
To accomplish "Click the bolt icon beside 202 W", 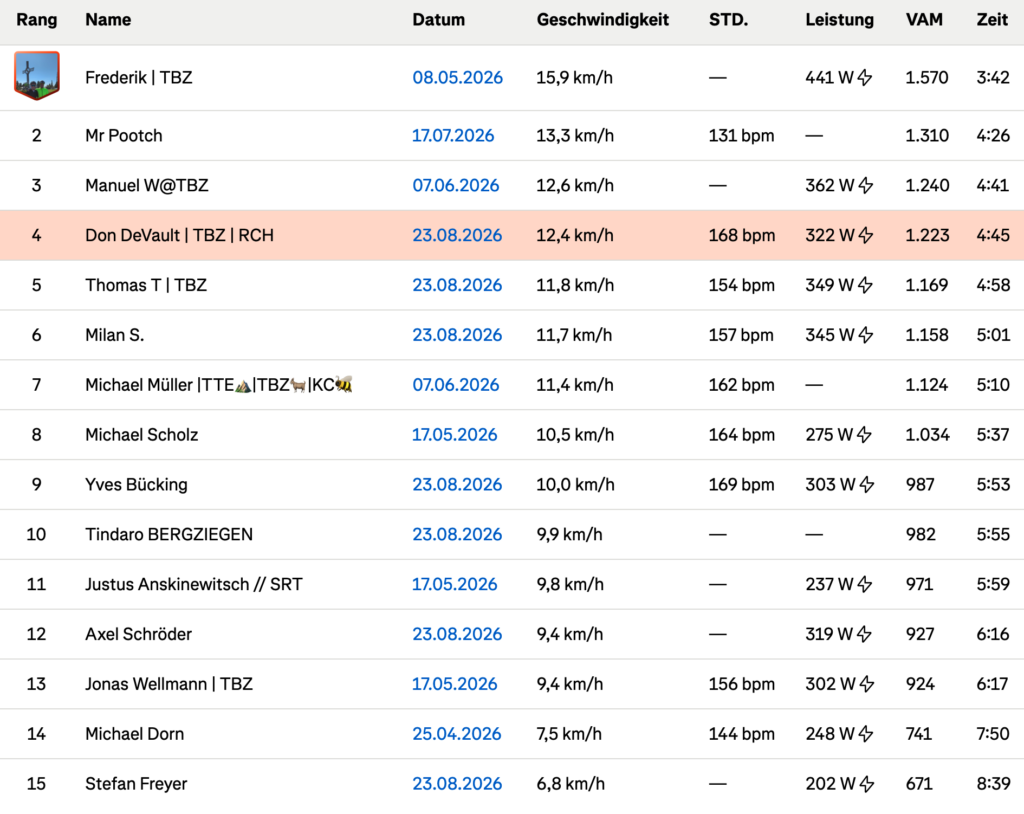I will (866, 783).
